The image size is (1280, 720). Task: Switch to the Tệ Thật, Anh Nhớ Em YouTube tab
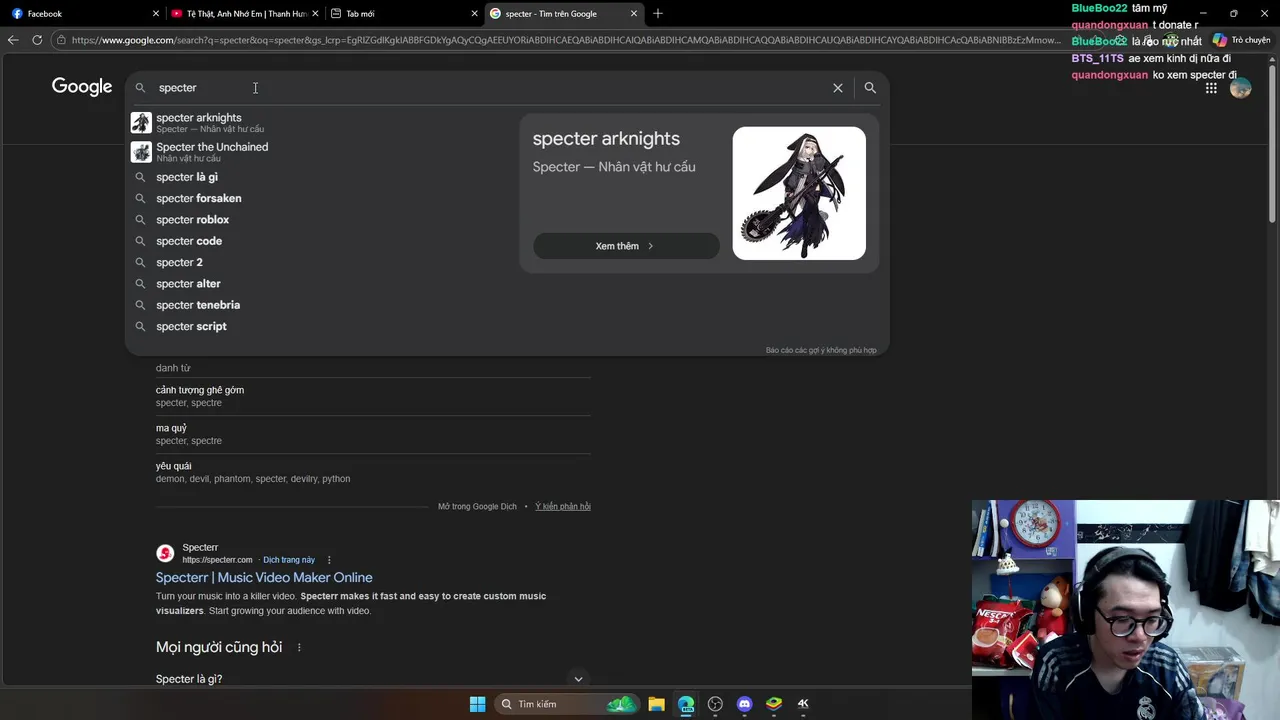(x=244, y=14)
